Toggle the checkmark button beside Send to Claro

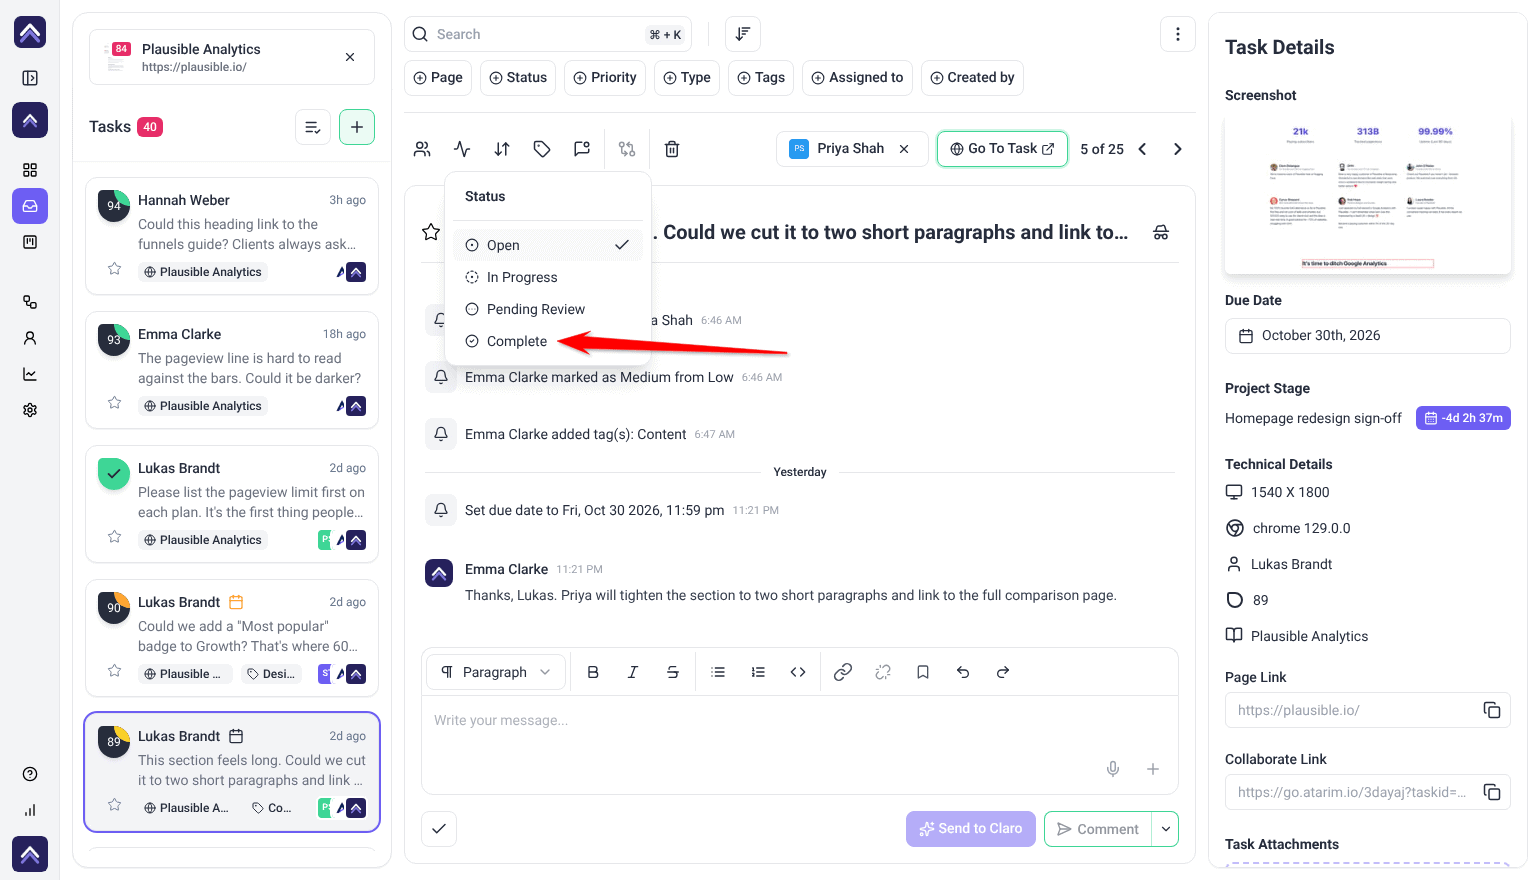point(439,829)
